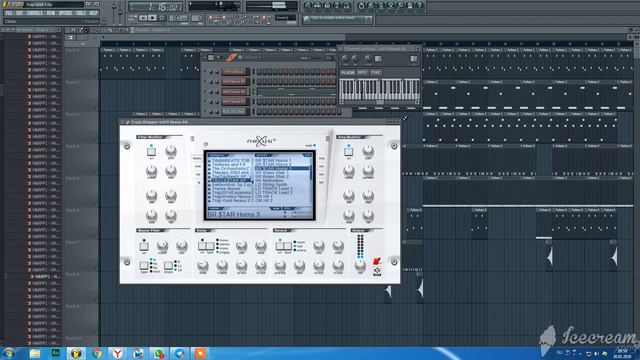
Task: Click Master Filter type button in Nexus
Action: (x=144, y=266)
